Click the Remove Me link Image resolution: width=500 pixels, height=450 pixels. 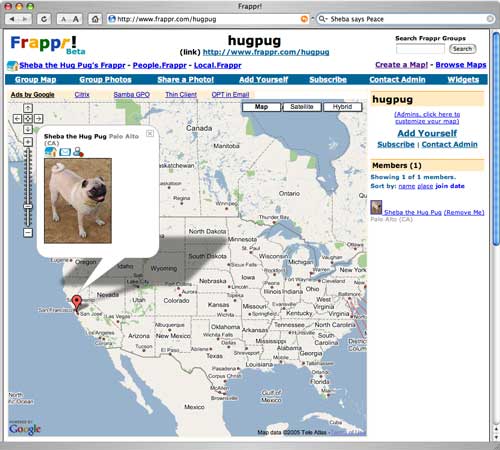point(464,212)
